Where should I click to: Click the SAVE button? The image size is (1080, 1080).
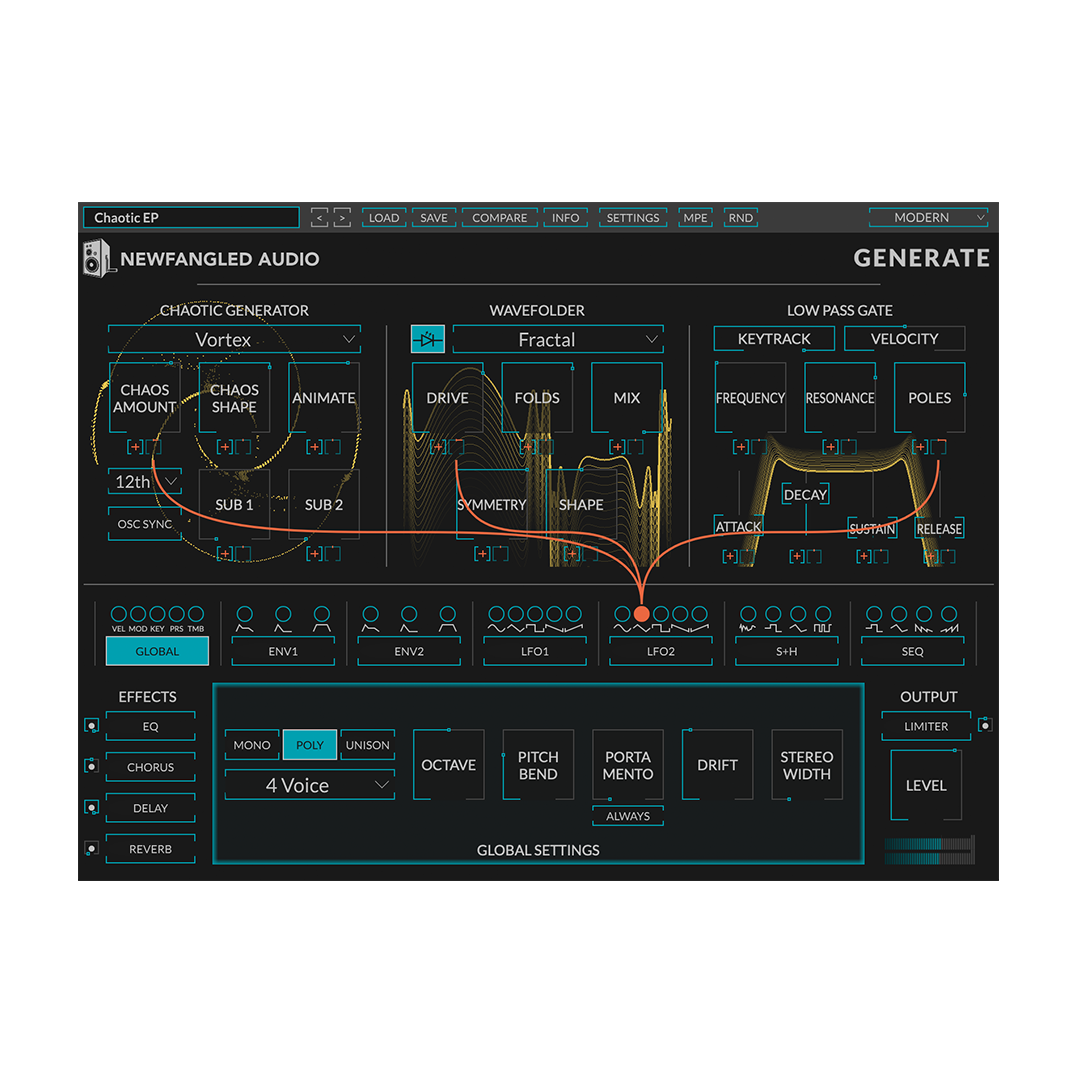[x=434, y=218]
